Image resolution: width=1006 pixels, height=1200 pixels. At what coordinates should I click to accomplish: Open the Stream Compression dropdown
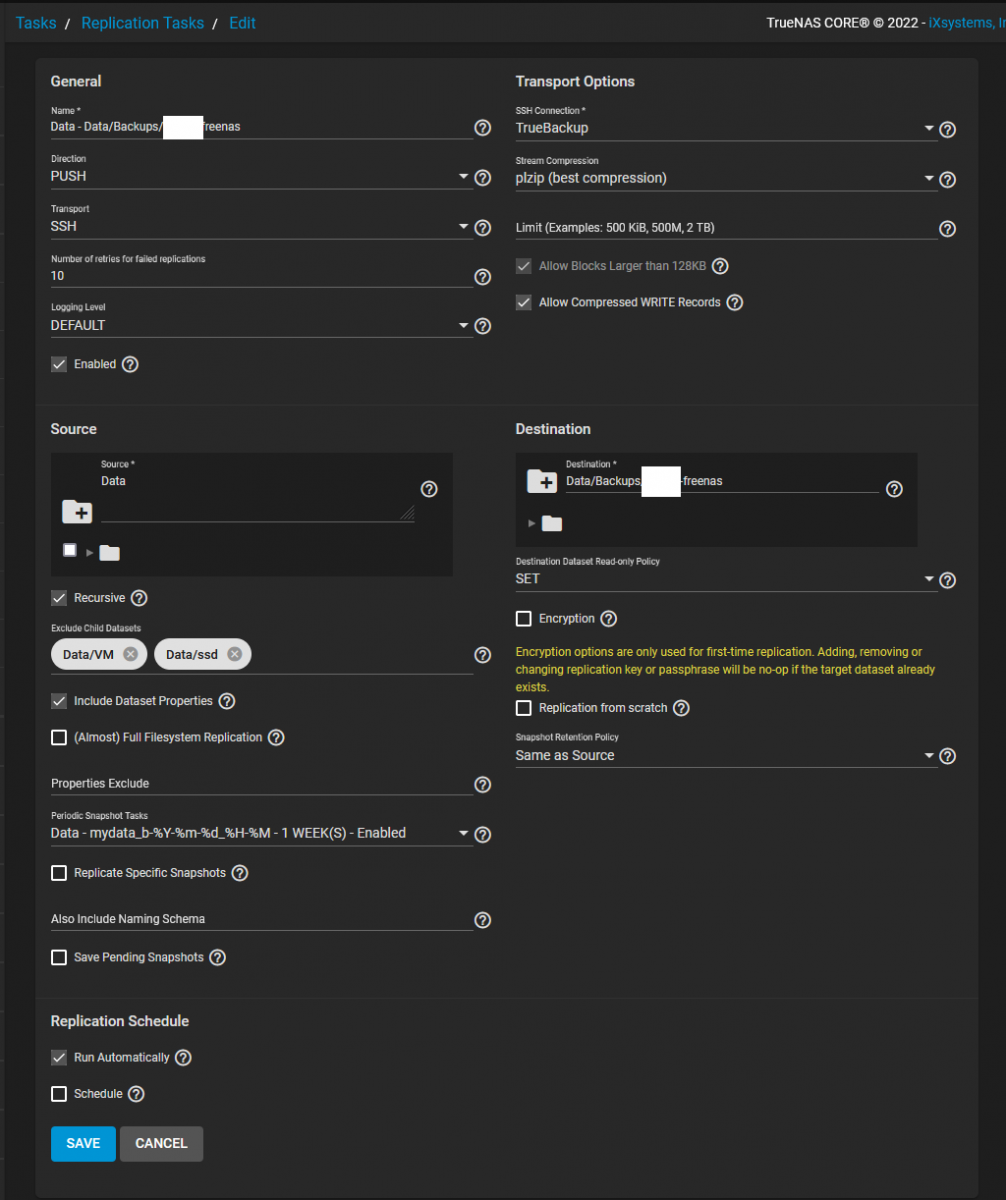click(x=725, y=179)
